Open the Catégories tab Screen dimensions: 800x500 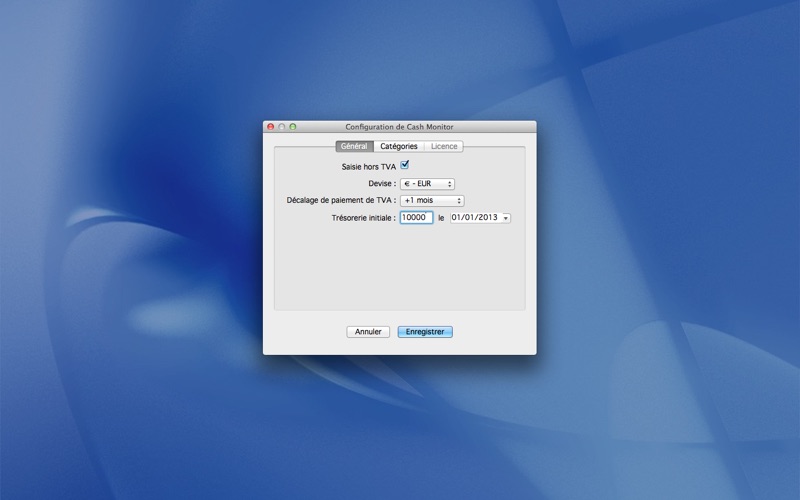click(x=398, y=146)
